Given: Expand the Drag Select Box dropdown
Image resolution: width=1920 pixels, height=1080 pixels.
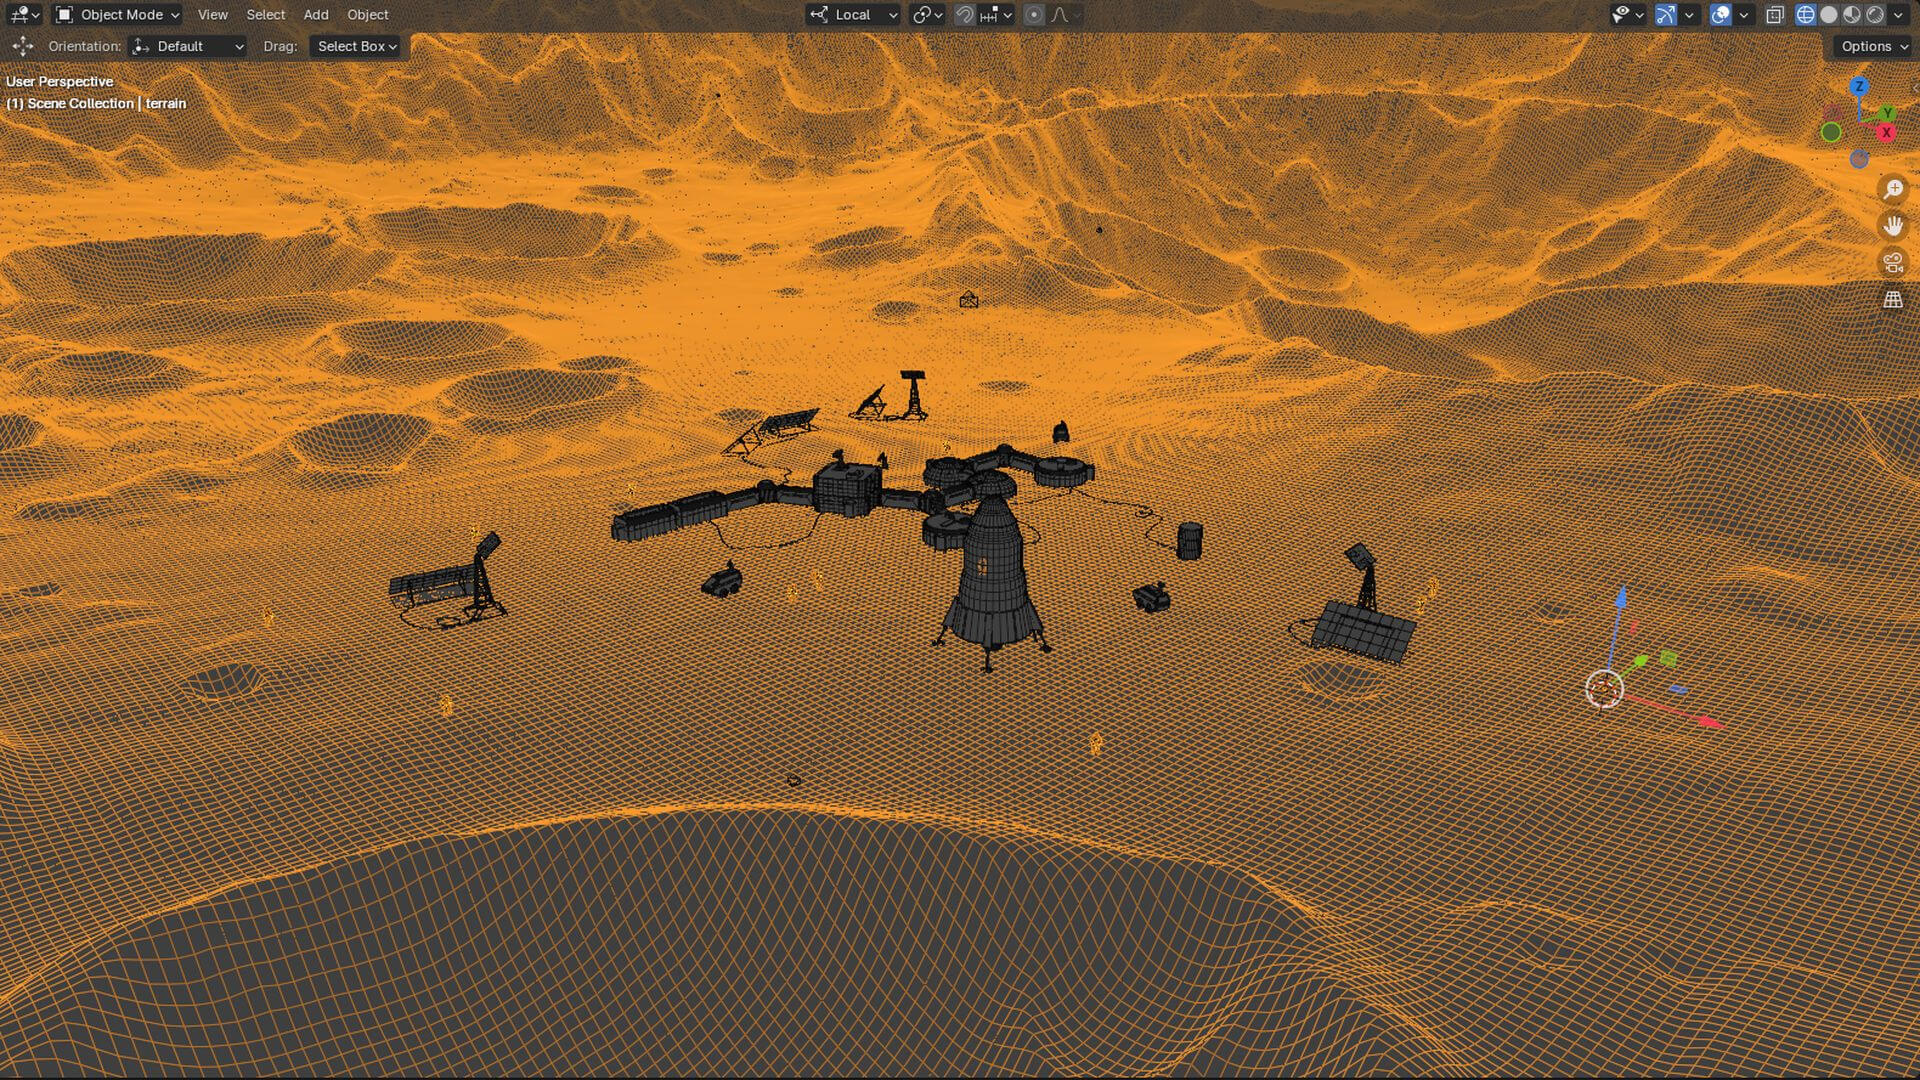Looking at the screenshot, I should point(356,46).
